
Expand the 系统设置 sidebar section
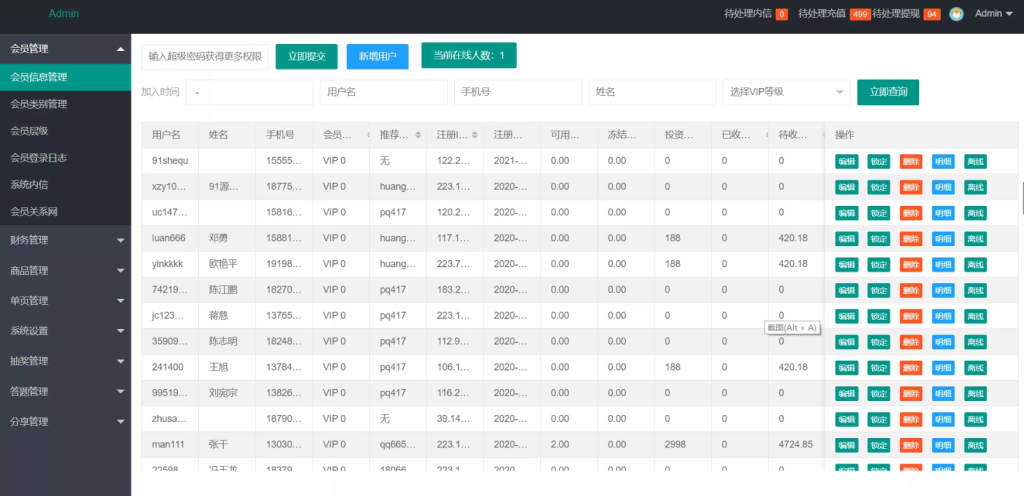[x=65, y=331]
